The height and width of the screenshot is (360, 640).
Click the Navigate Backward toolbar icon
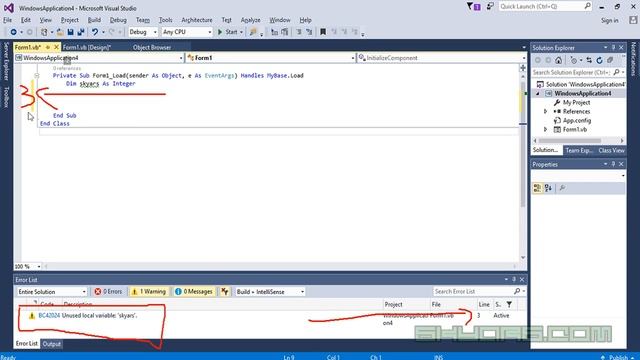tap(13, 32)
